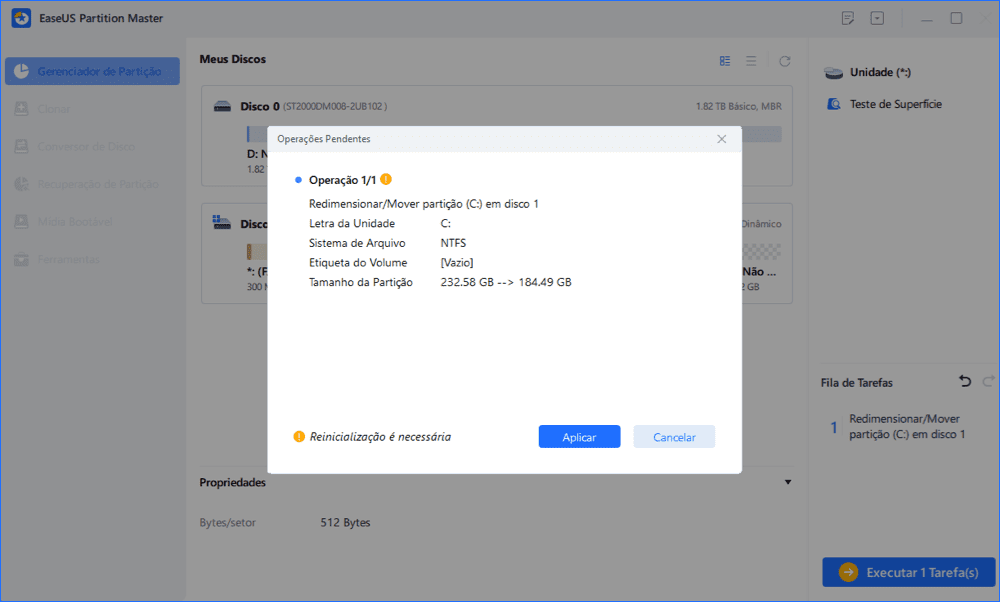Open Conversor de Disco in sidebar
The width and height of the screenshot is (1000, 602).
tap(92, 147)
